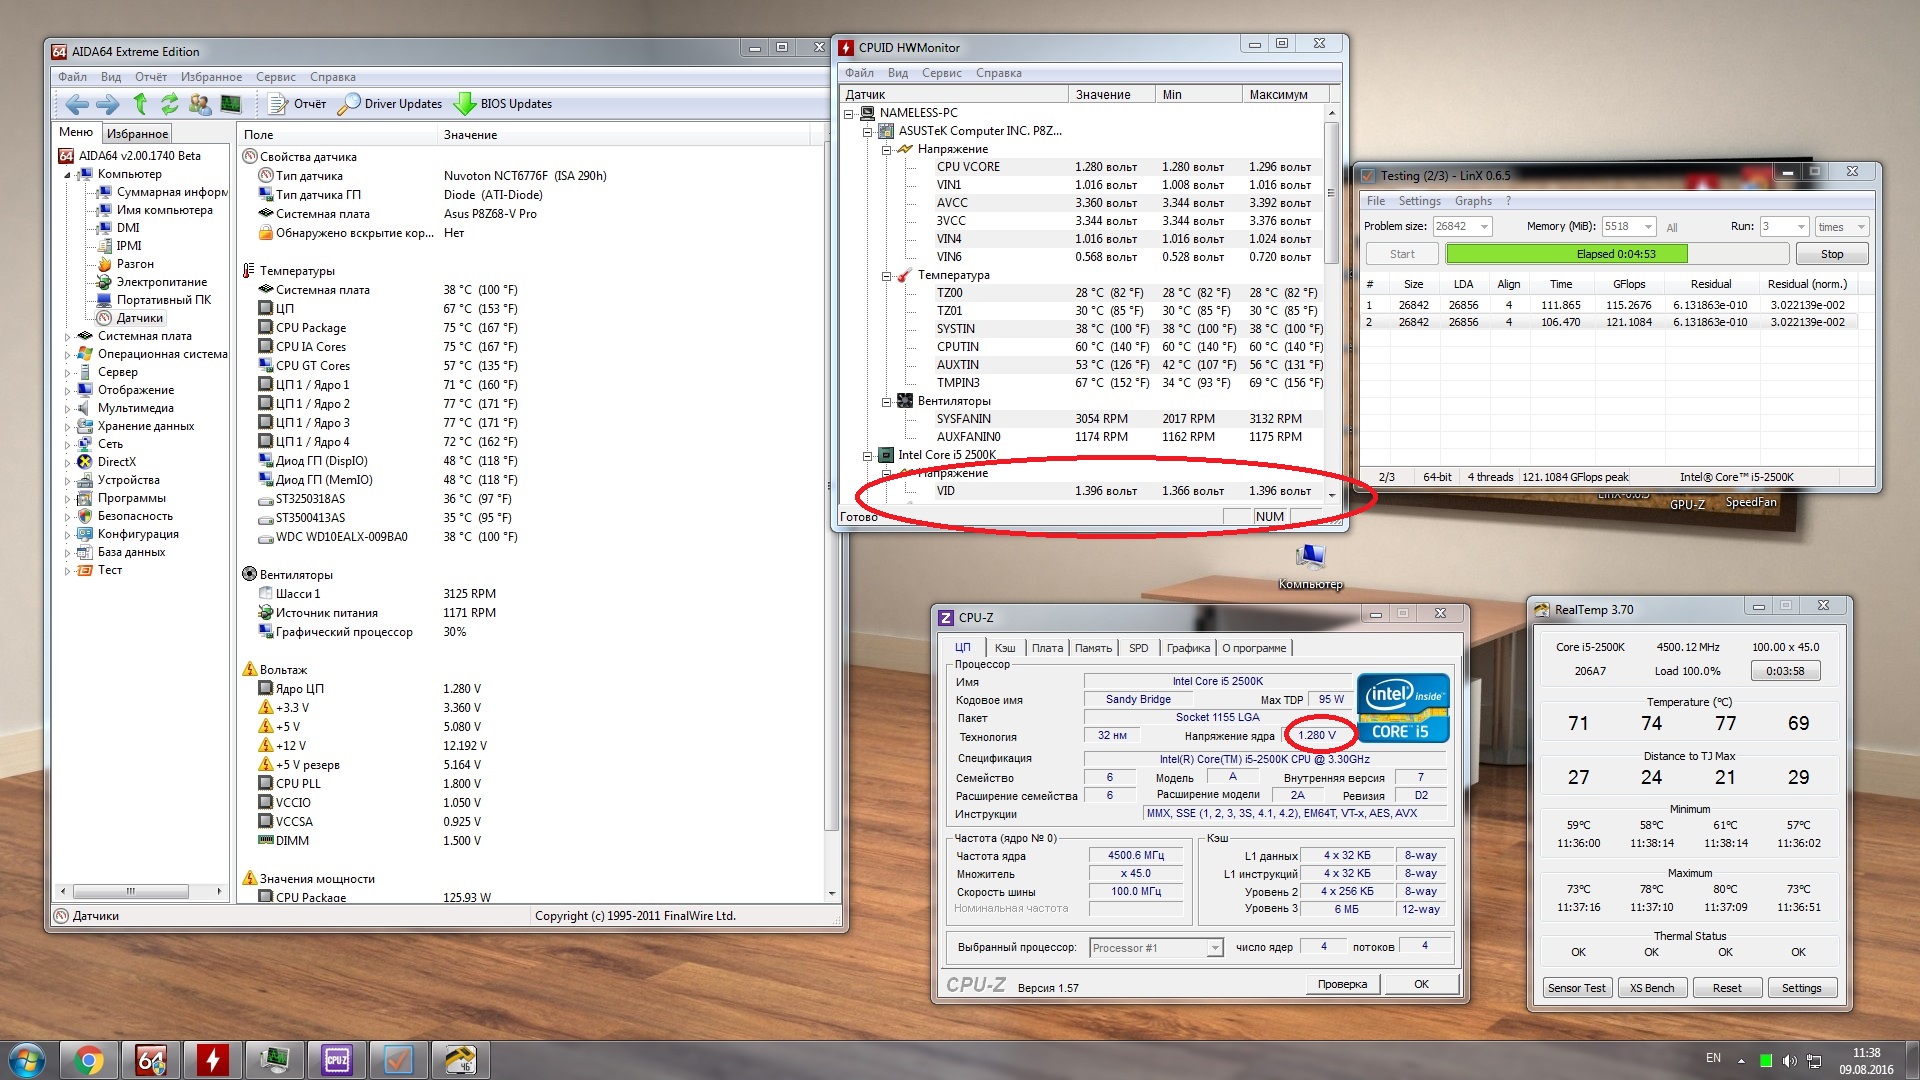Image resolution: width=1920 pixels, height=1080 pixels.
Task: Click the green up arrow in AIDA64 toolbar
Action: 140,104
